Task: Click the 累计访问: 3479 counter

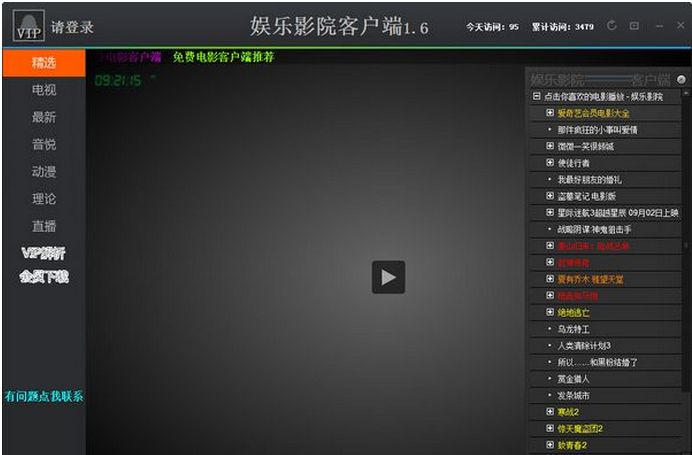Action: [562, 27]
